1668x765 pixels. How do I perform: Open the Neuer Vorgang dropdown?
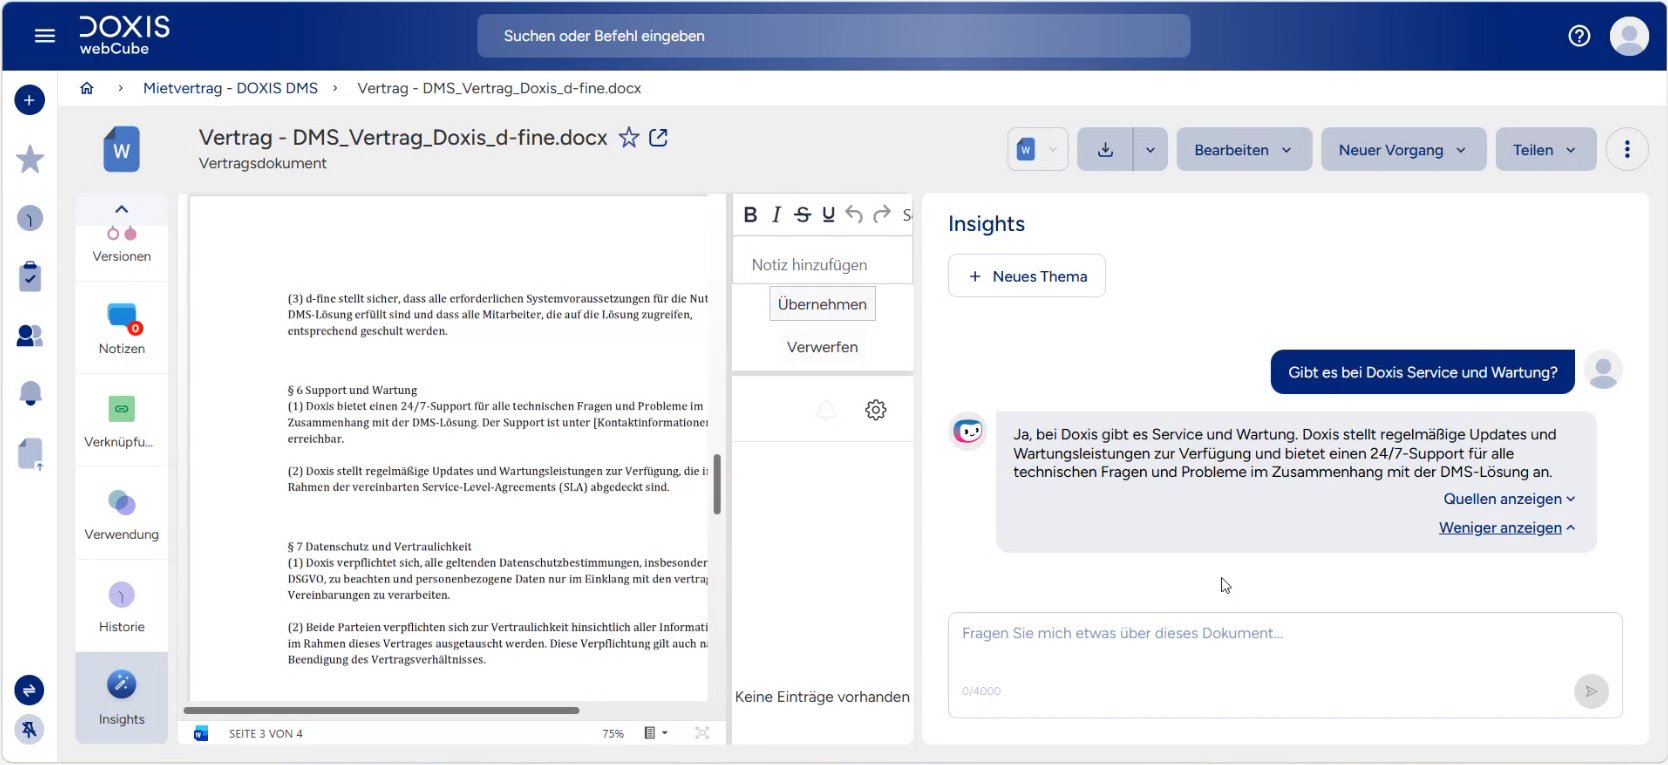[1403, 150]
